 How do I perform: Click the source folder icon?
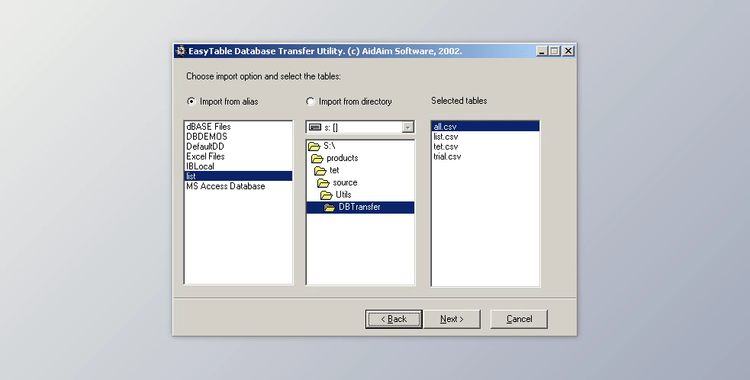[323, 183]
